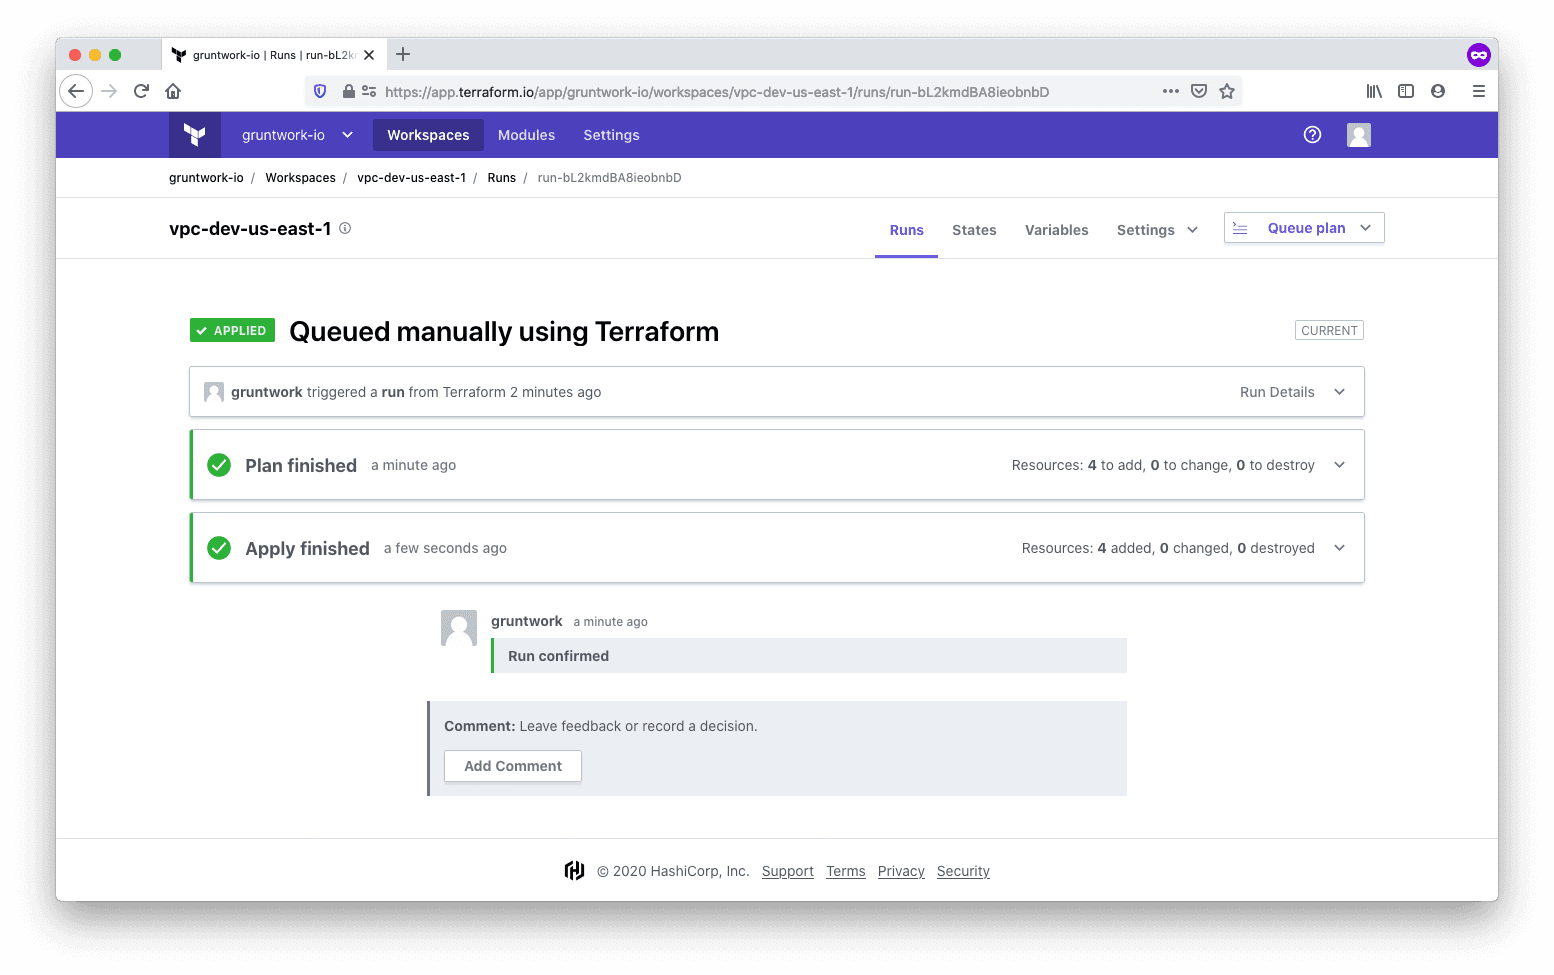This screenshot has width=1554, height=975.
Task: Click the workspace info icon beside vpc-dev-us-east-1
Action: click(345, 228)
